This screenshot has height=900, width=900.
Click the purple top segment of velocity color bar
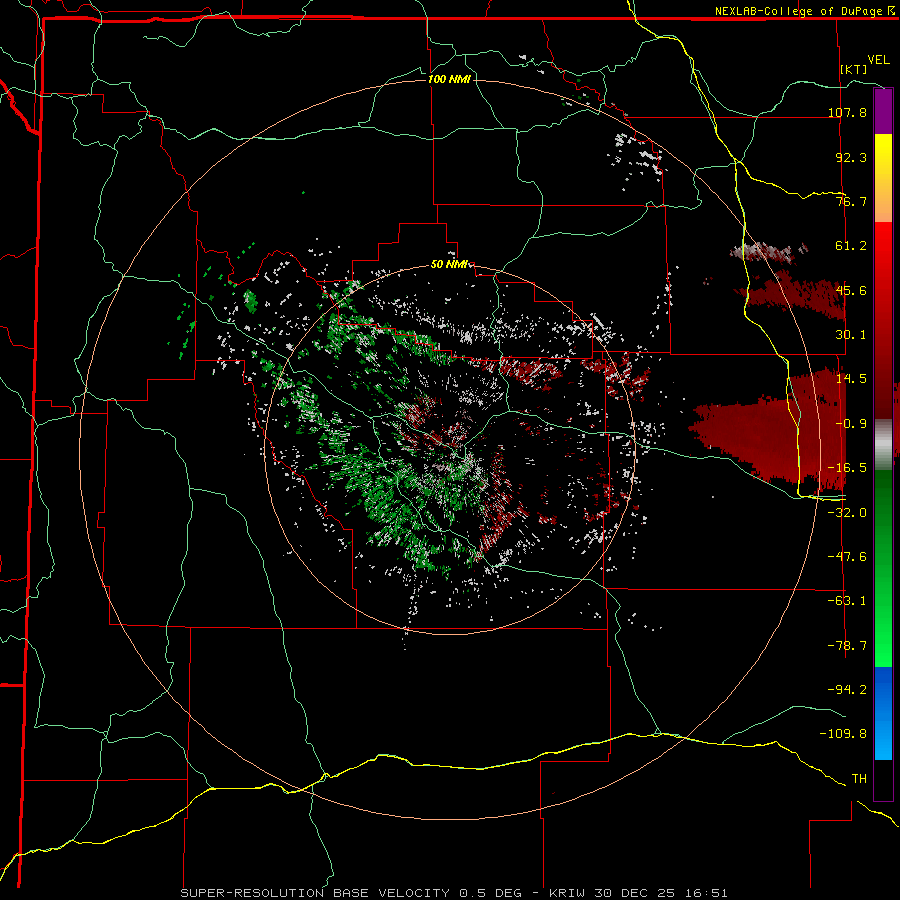883,111
